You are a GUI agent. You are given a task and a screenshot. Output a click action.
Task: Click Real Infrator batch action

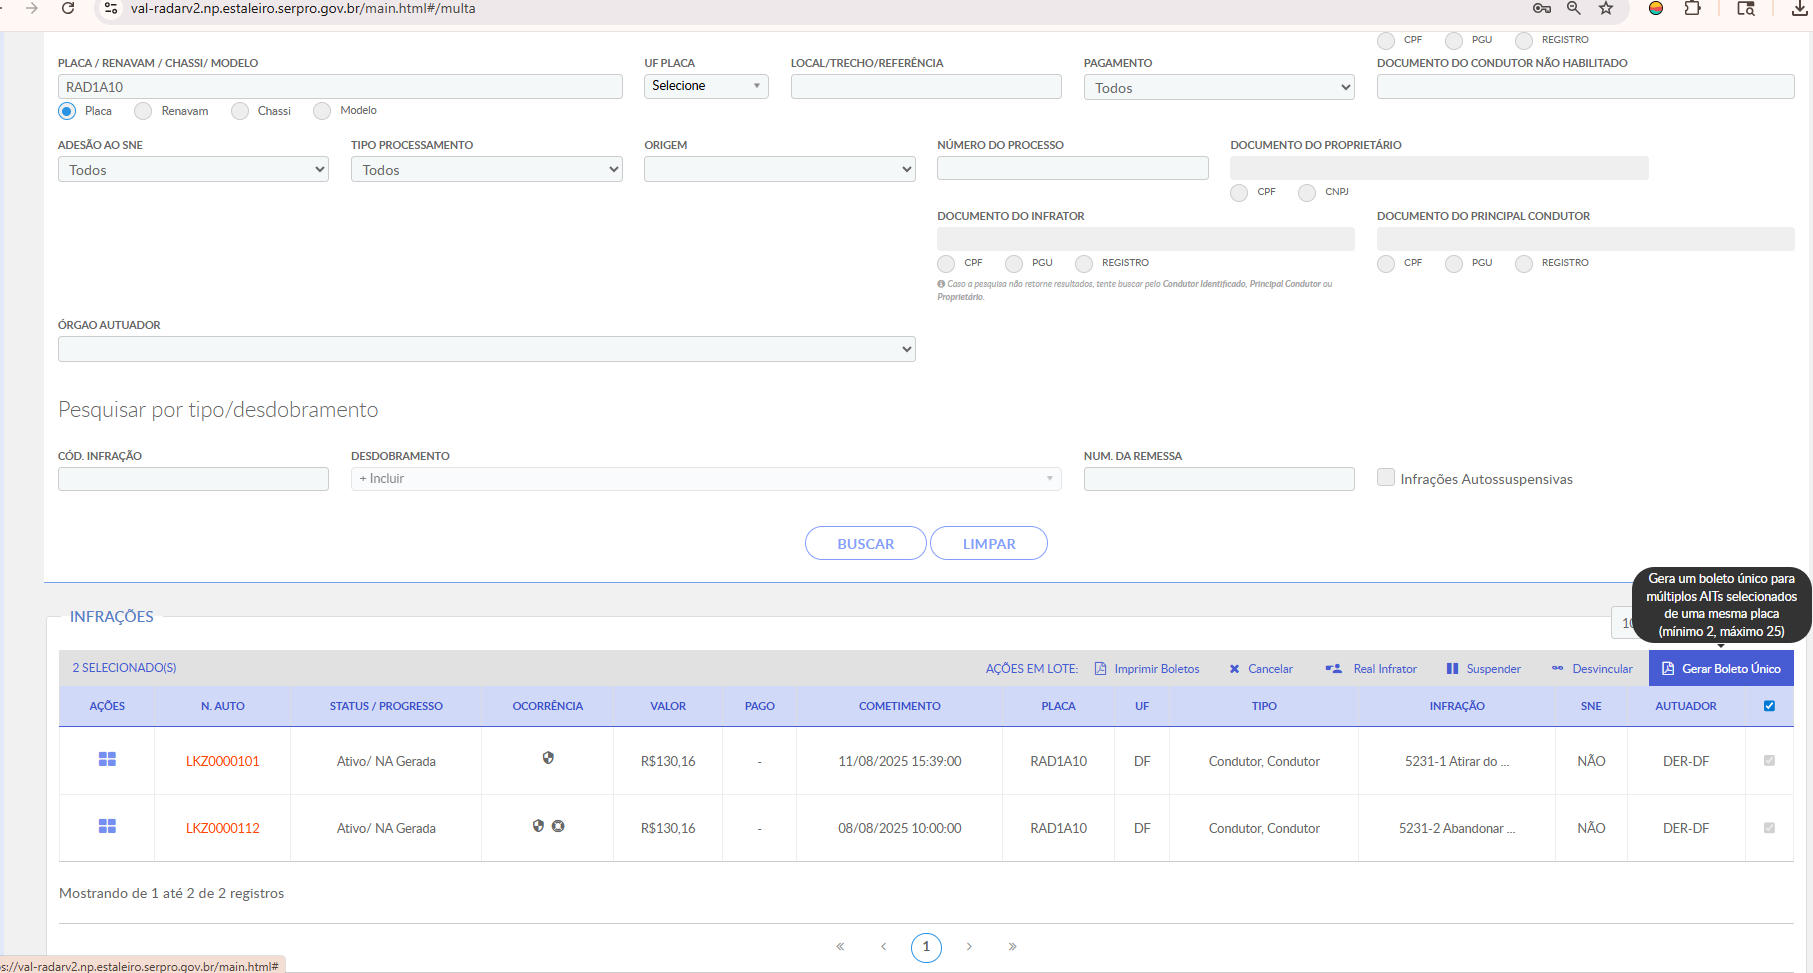pos(1371,669)
